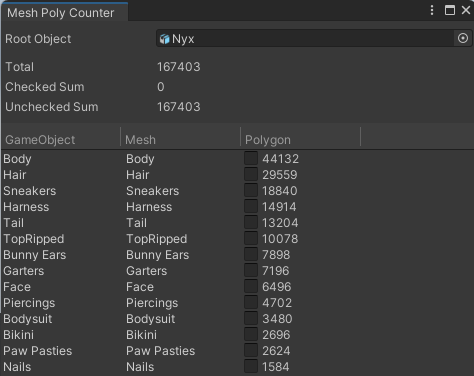Screen dimensions: 474x376
Task: Click Face in the Mesh column
Action: click(x=140, y=287)
